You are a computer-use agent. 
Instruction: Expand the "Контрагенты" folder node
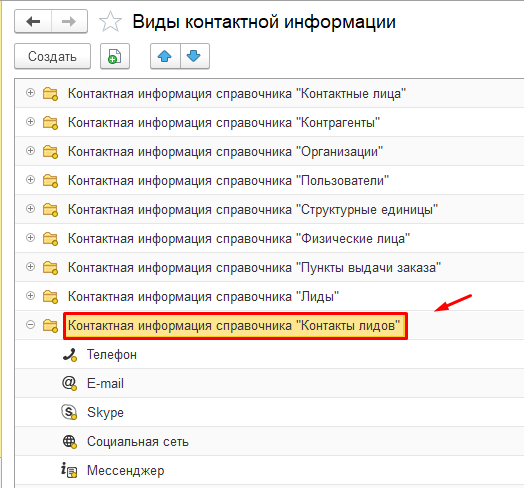(30, 122)
